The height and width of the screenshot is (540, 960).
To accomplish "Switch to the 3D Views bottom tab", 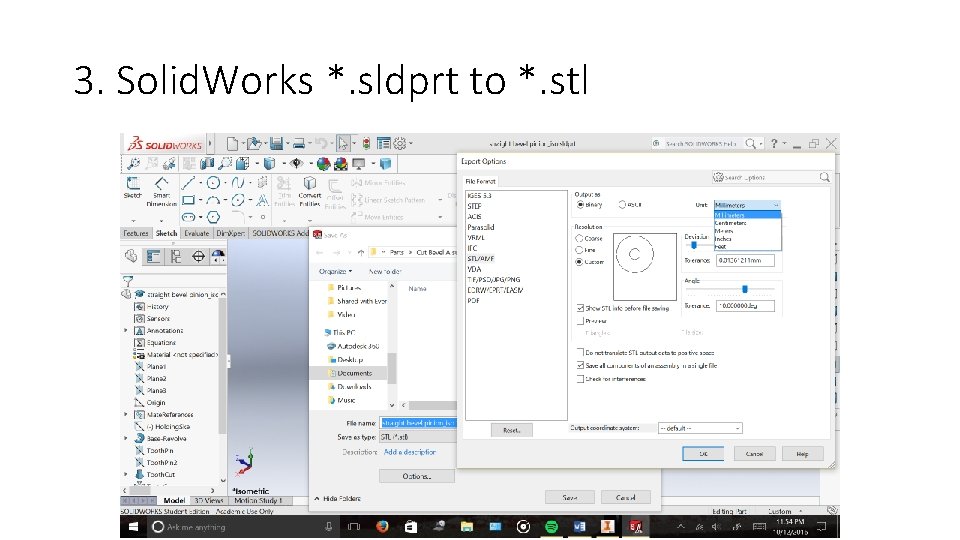I will click(x=209, y=501).
